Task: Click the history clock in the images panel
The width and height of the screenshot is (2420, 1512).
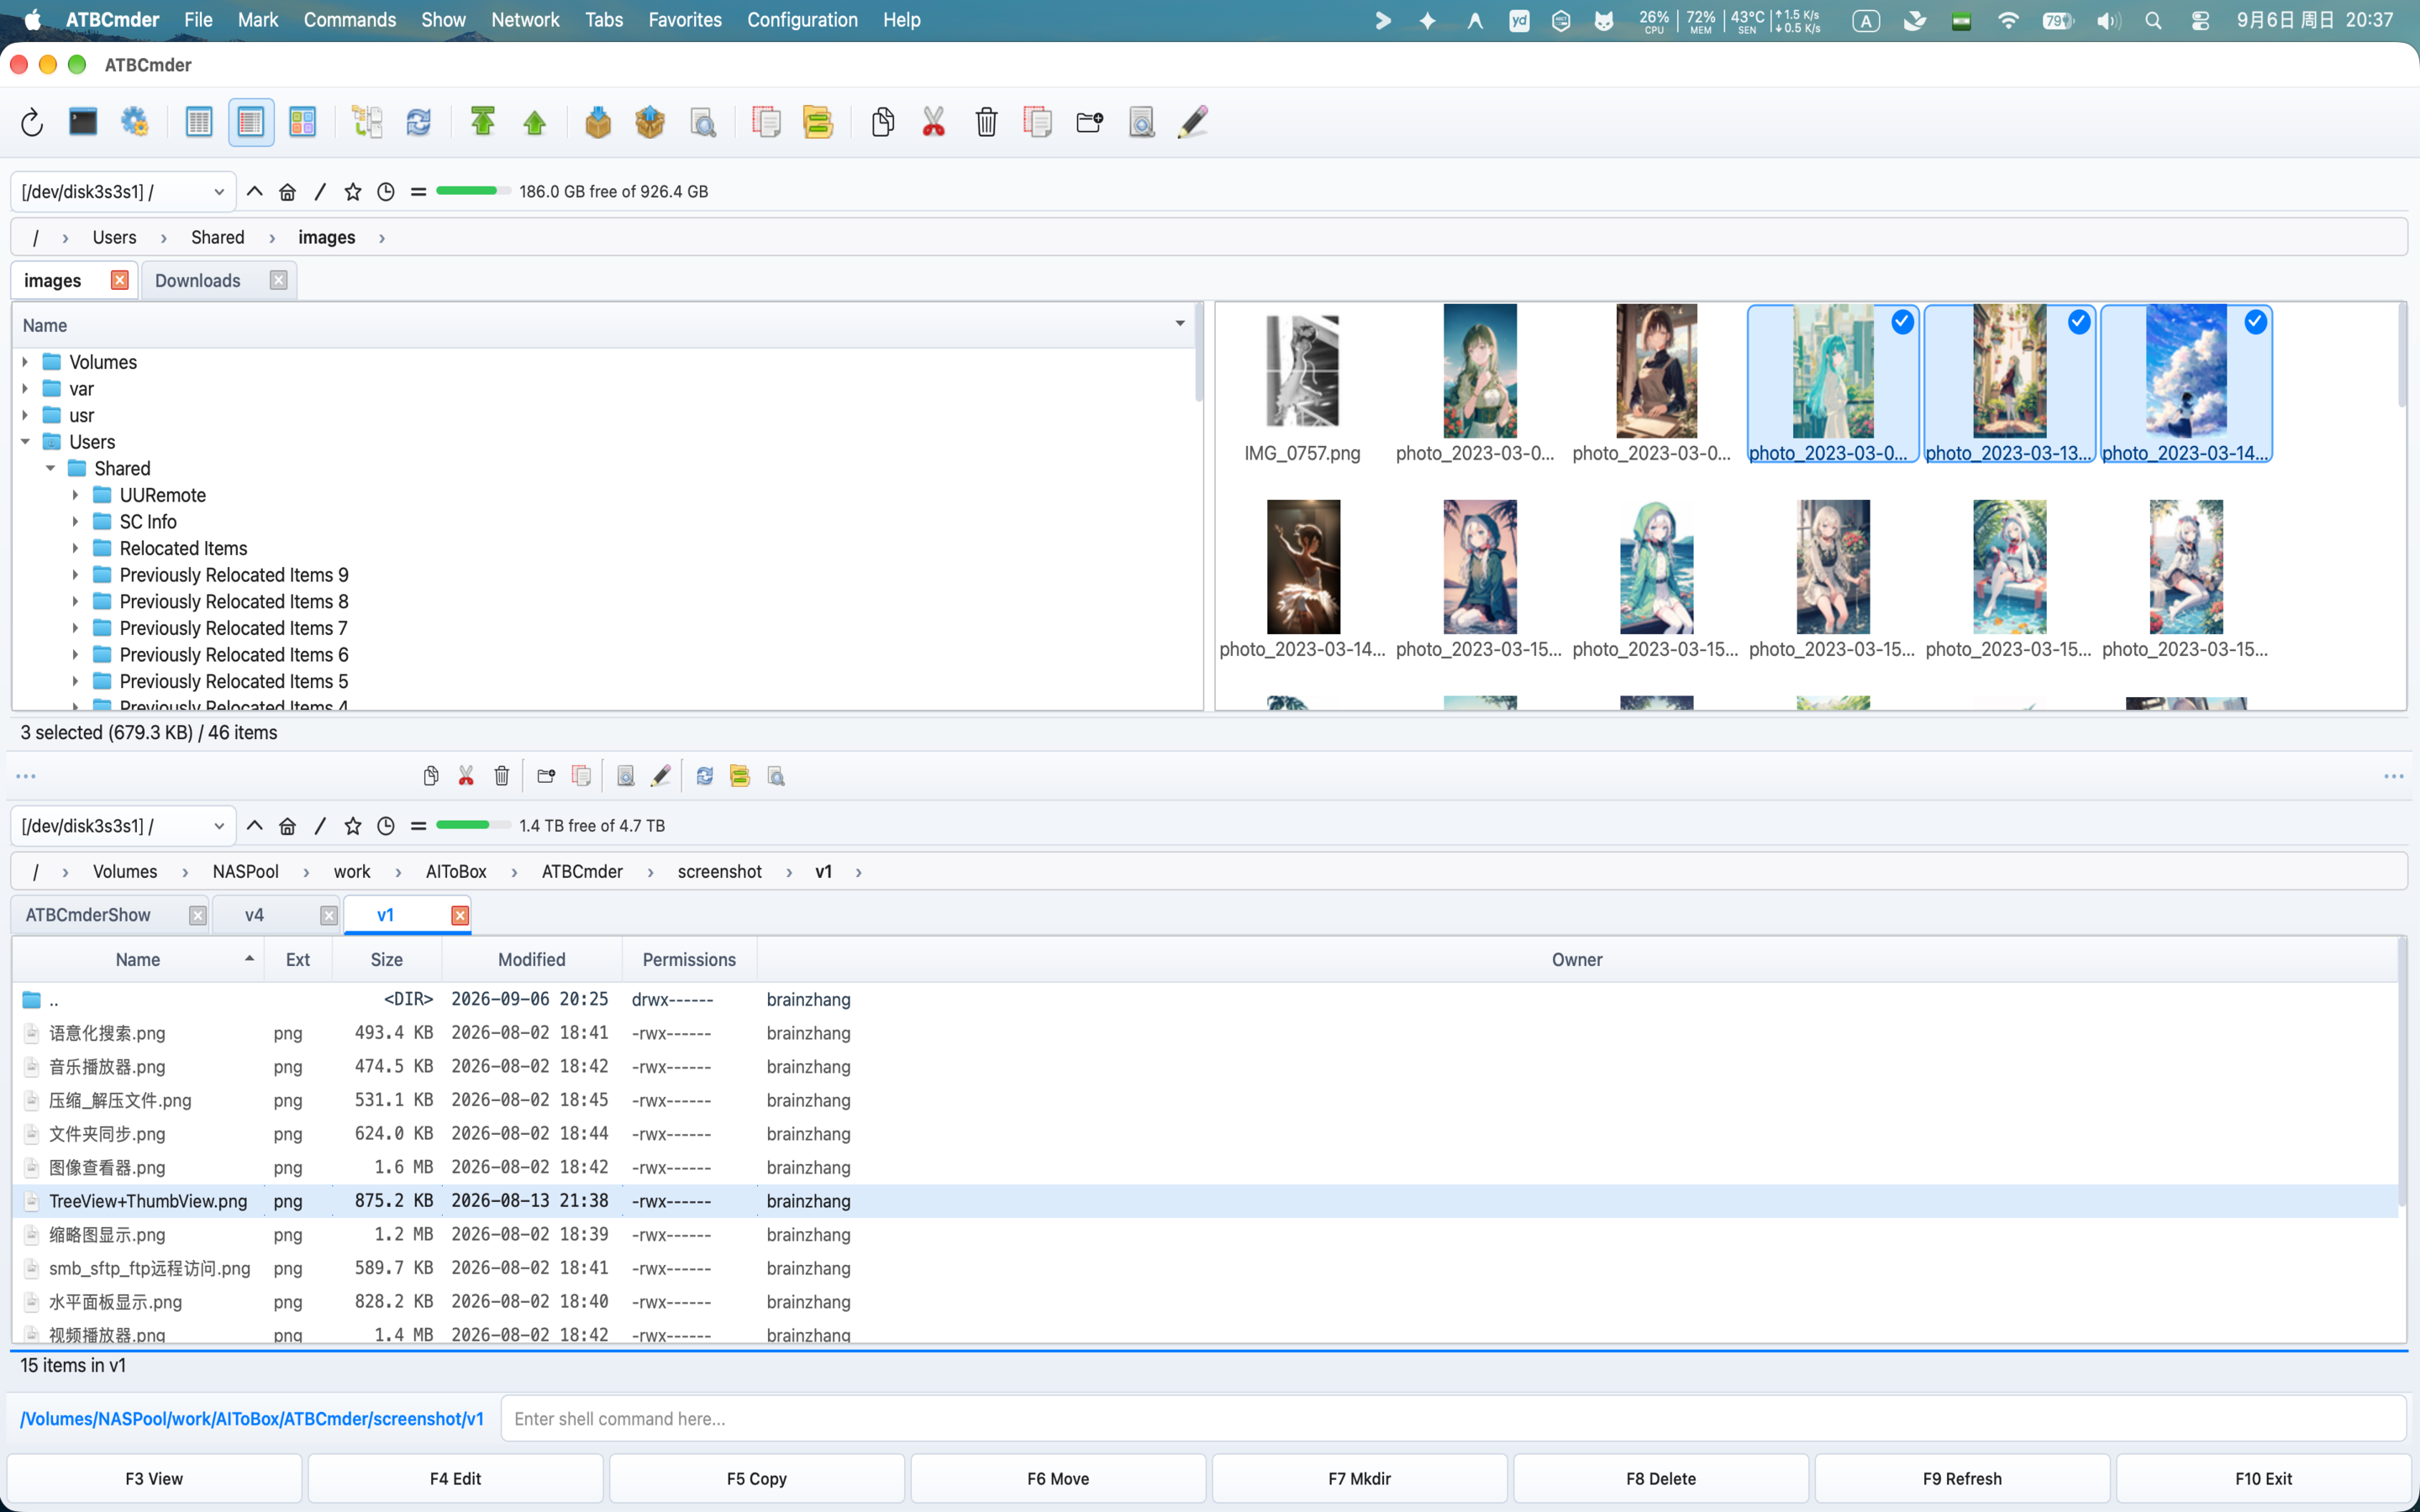Action: [386, 192]
